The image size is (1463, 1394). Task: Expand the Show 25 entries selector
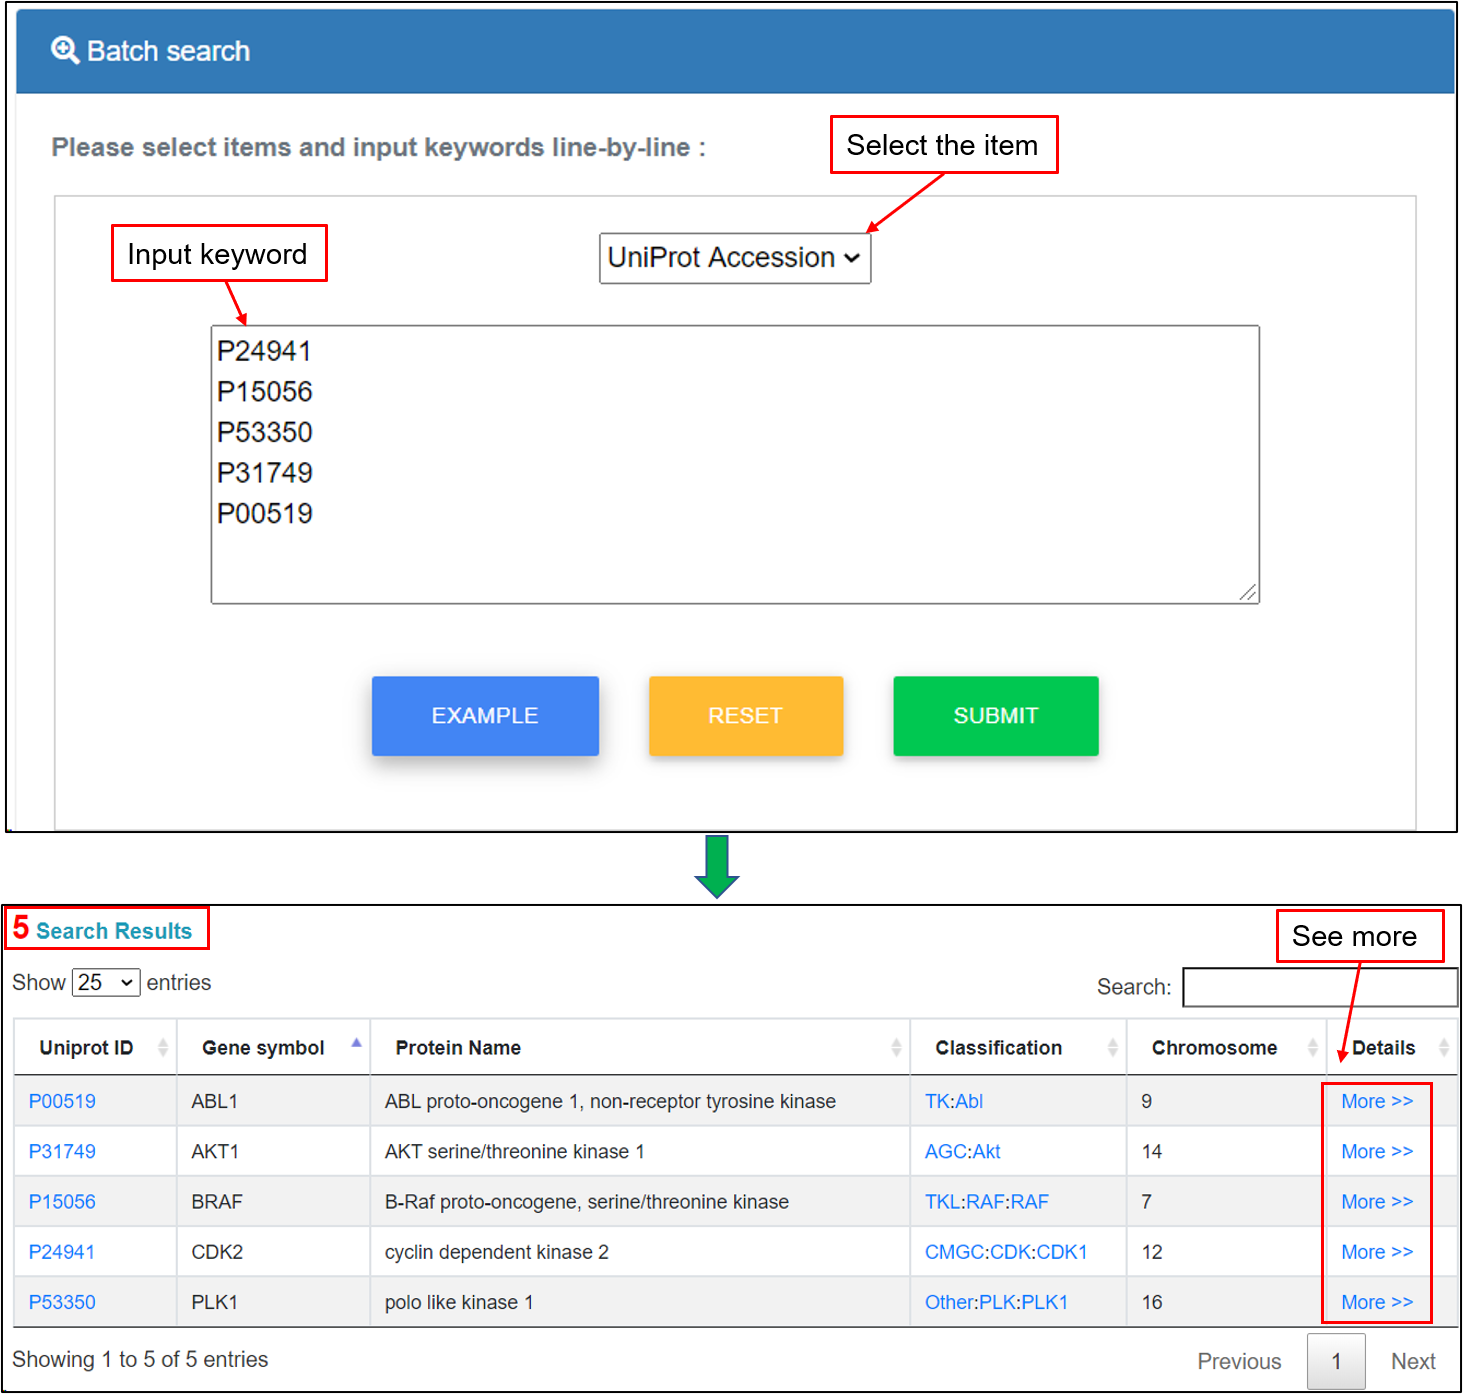[x=105, y=983]
